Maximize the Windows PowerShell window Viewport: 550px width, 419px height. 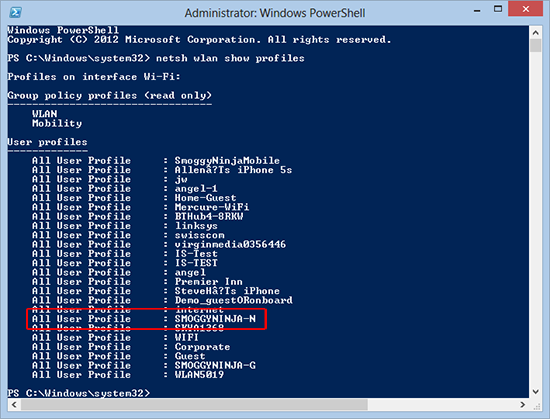pos(498,9)
